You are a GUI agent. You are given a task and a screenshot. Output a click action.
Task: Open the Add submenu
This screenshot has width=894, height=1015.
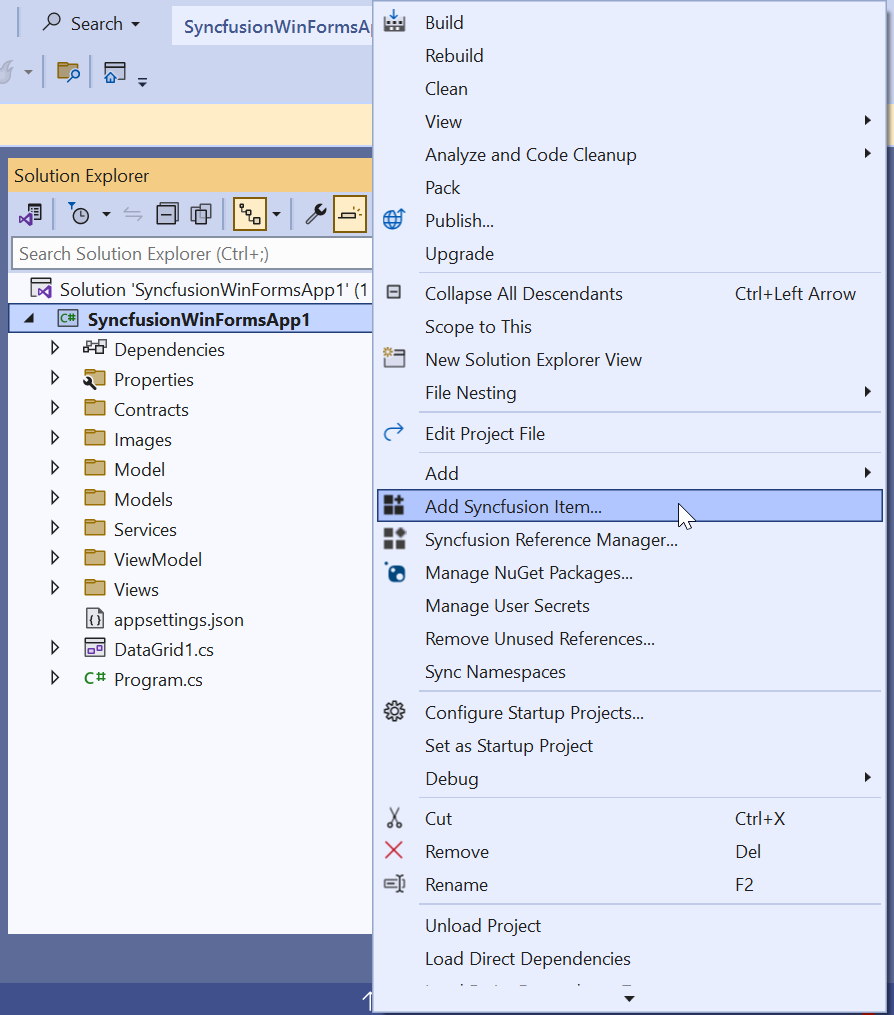[442, 473]
